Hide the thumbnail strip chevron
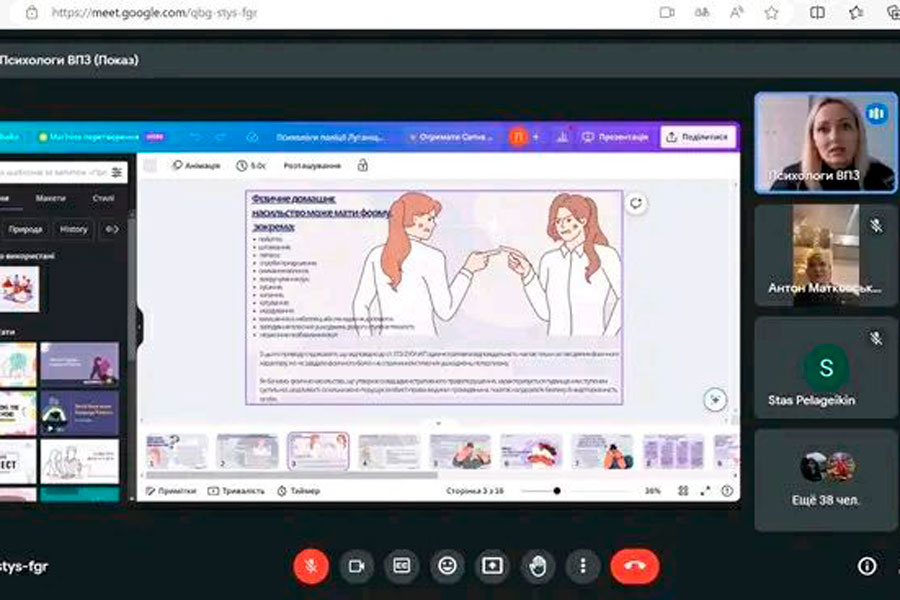 [438, 424]
